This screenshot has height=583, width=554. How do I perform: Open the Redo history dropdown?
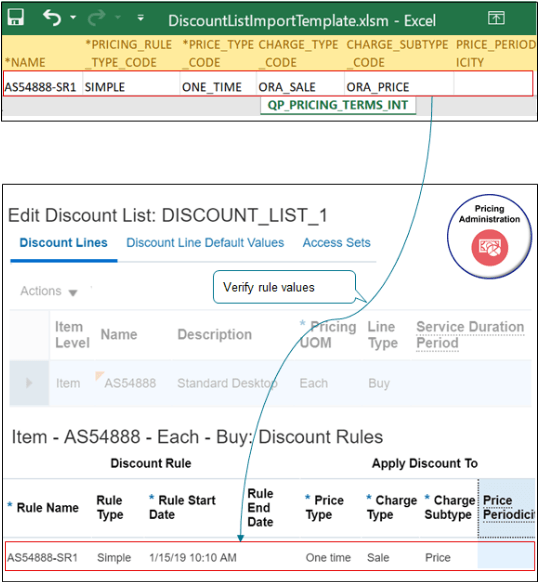(118, 17)
